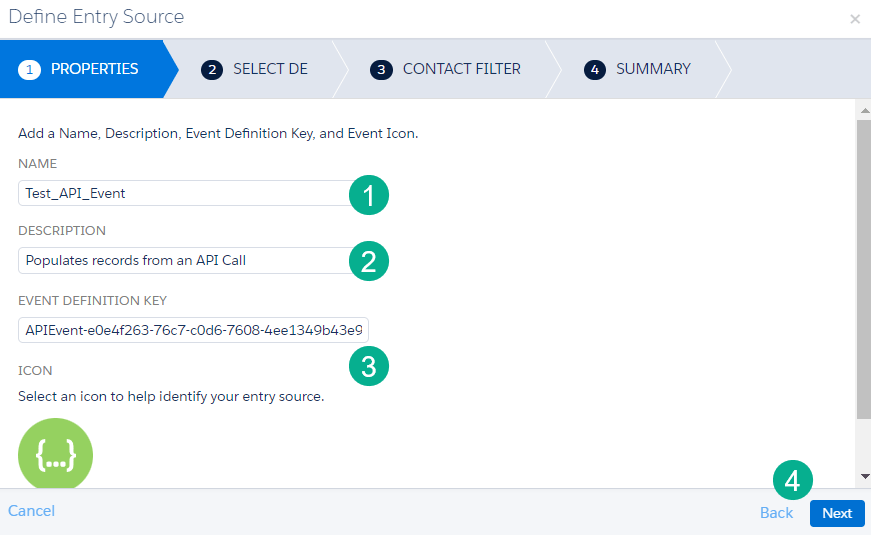Select the green curly-braces entry source icon
The image size is (871, 535).
55,455
